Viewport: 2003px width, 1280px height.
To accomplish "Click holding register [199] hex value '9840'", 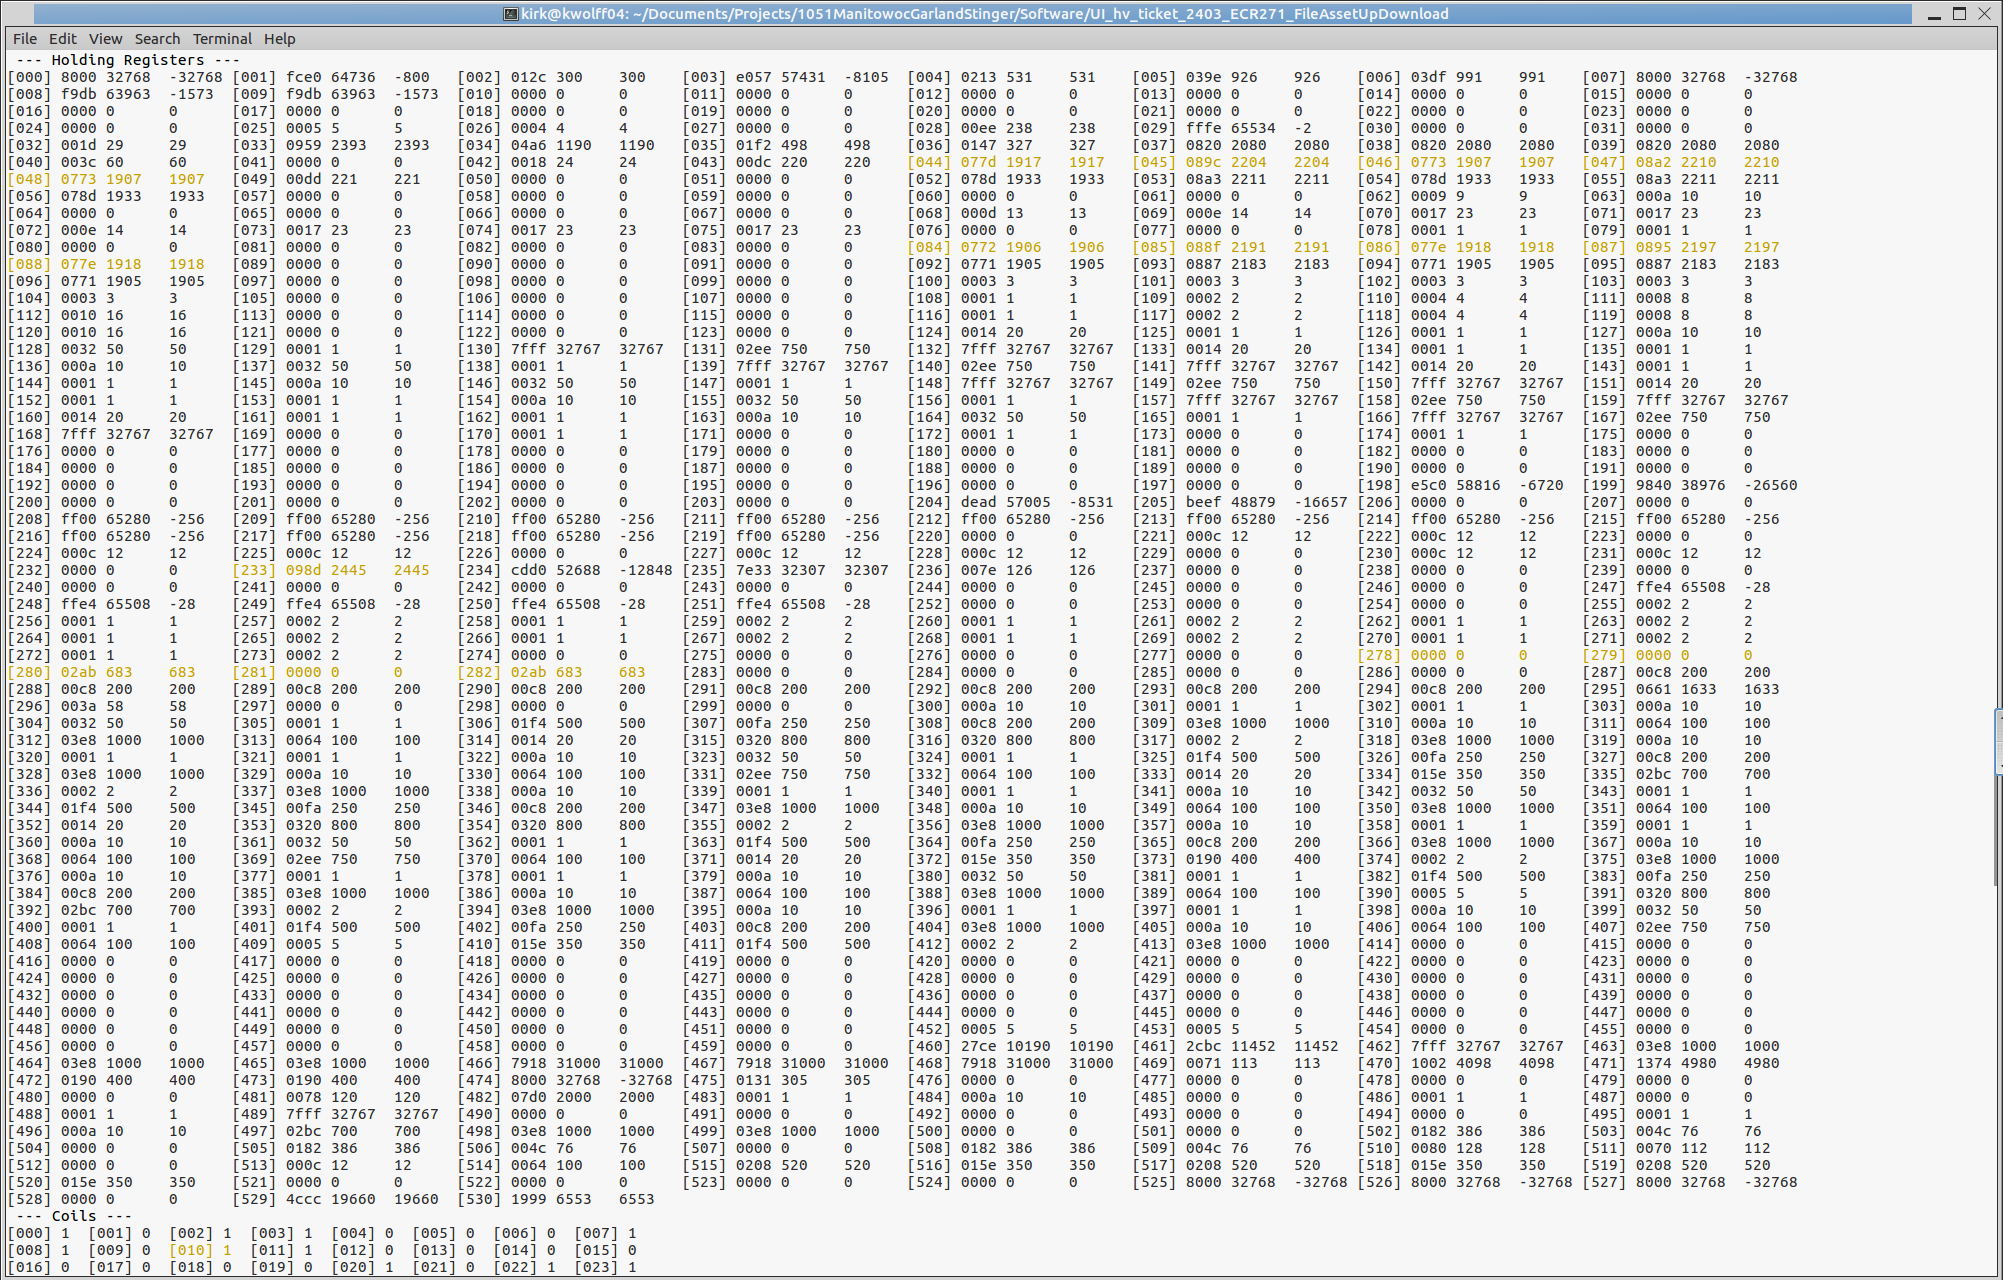I will (1654, 485).
